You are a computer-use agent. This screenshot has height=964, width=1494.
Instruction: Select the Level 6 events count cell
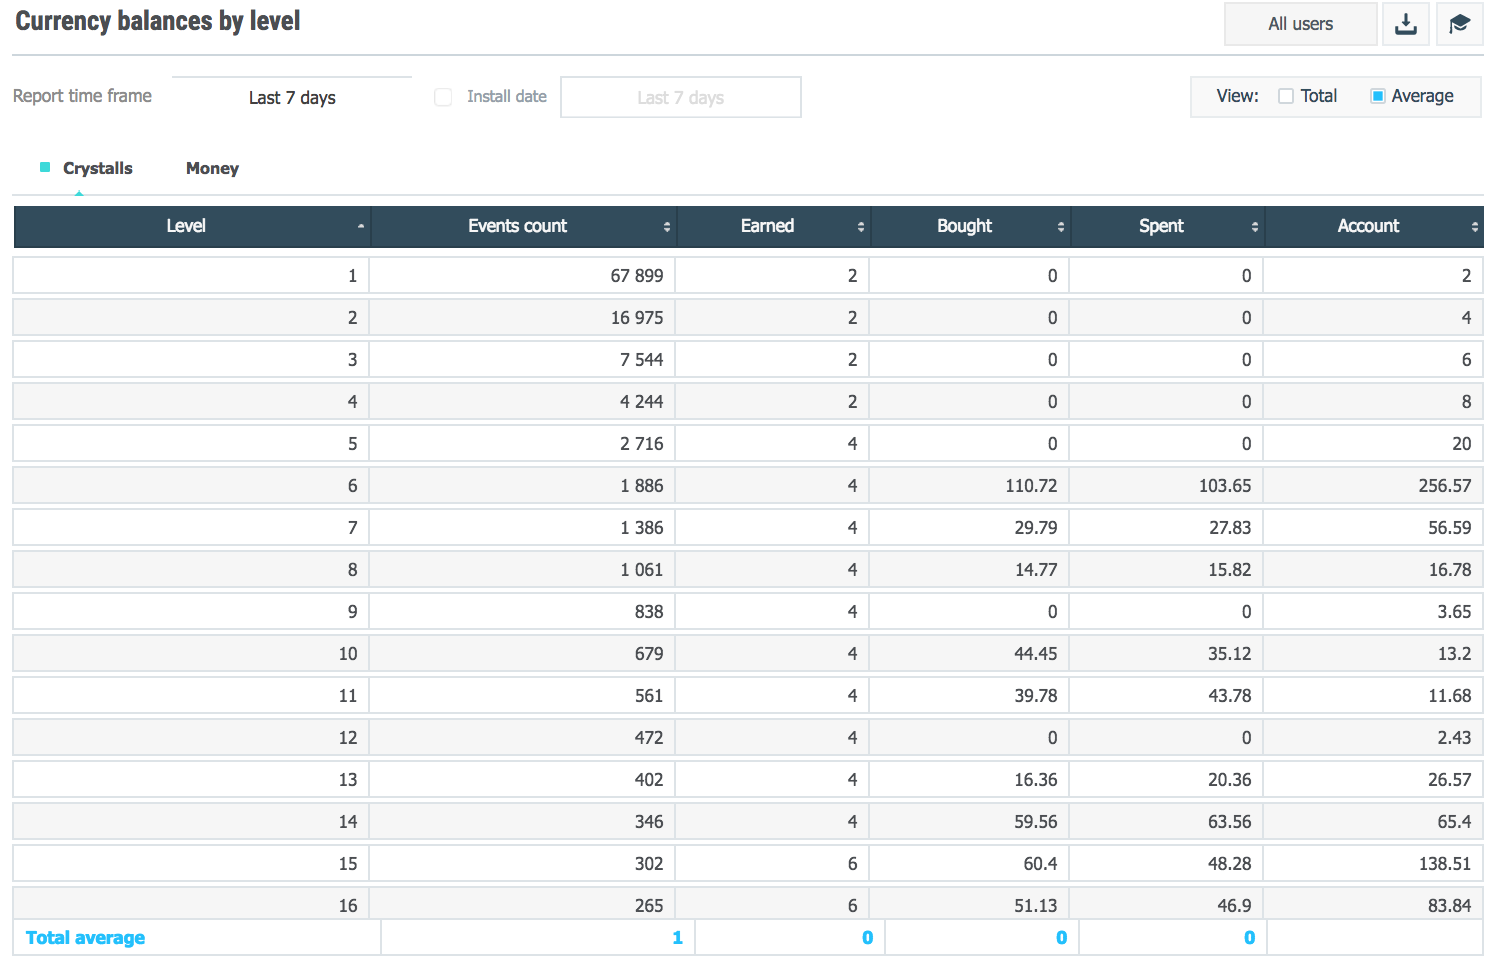(x=523, y=485)
